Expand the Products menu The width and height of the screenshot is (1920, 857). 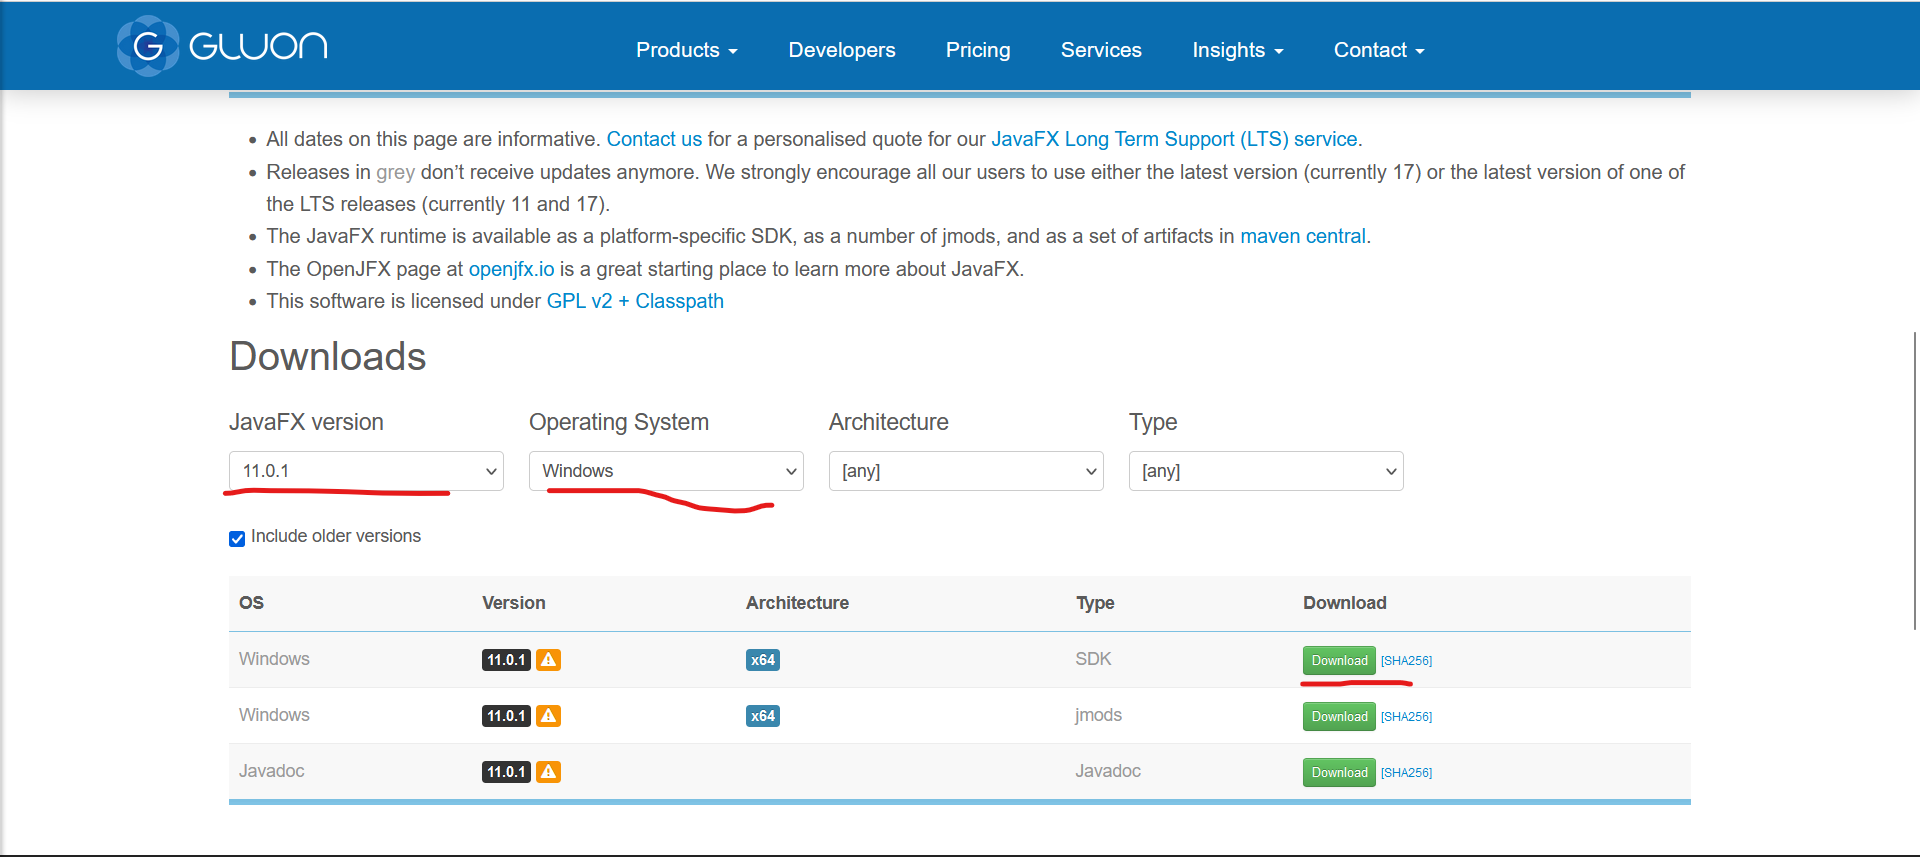tap(687, 50)
